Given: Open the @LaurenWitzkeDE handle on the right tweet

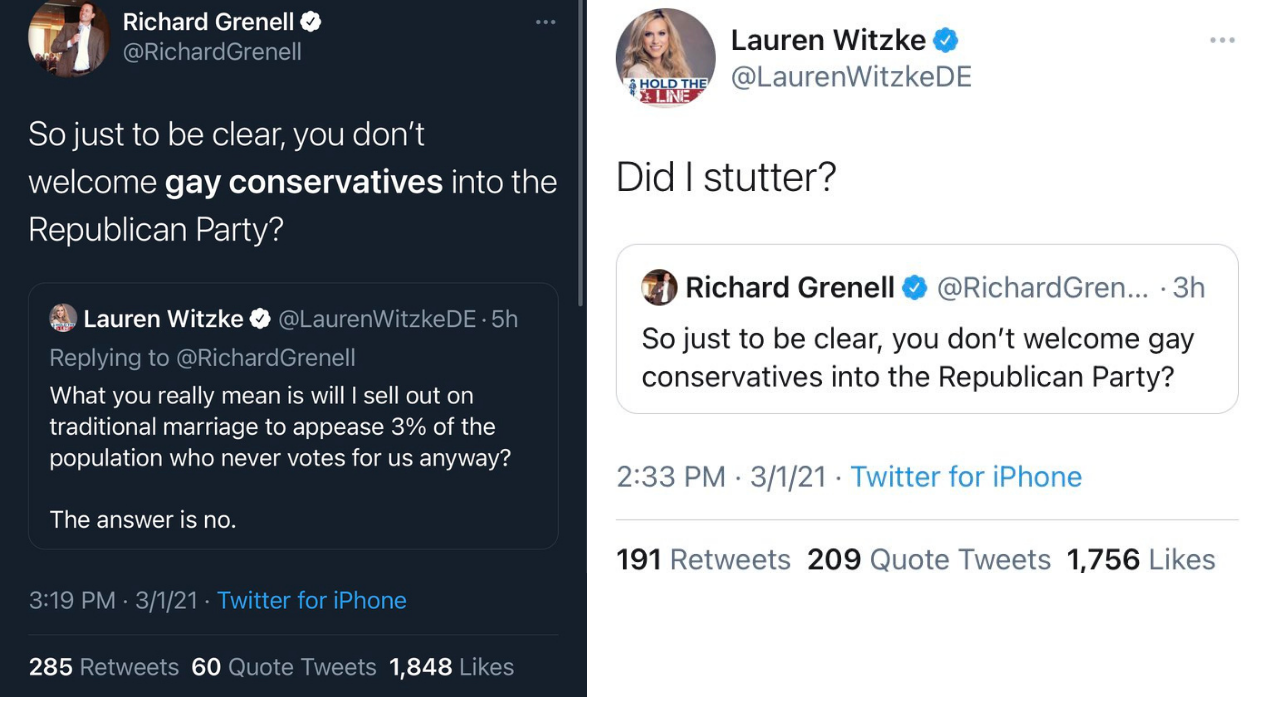Looking at the screenshot, I should (x=851, y=77).
